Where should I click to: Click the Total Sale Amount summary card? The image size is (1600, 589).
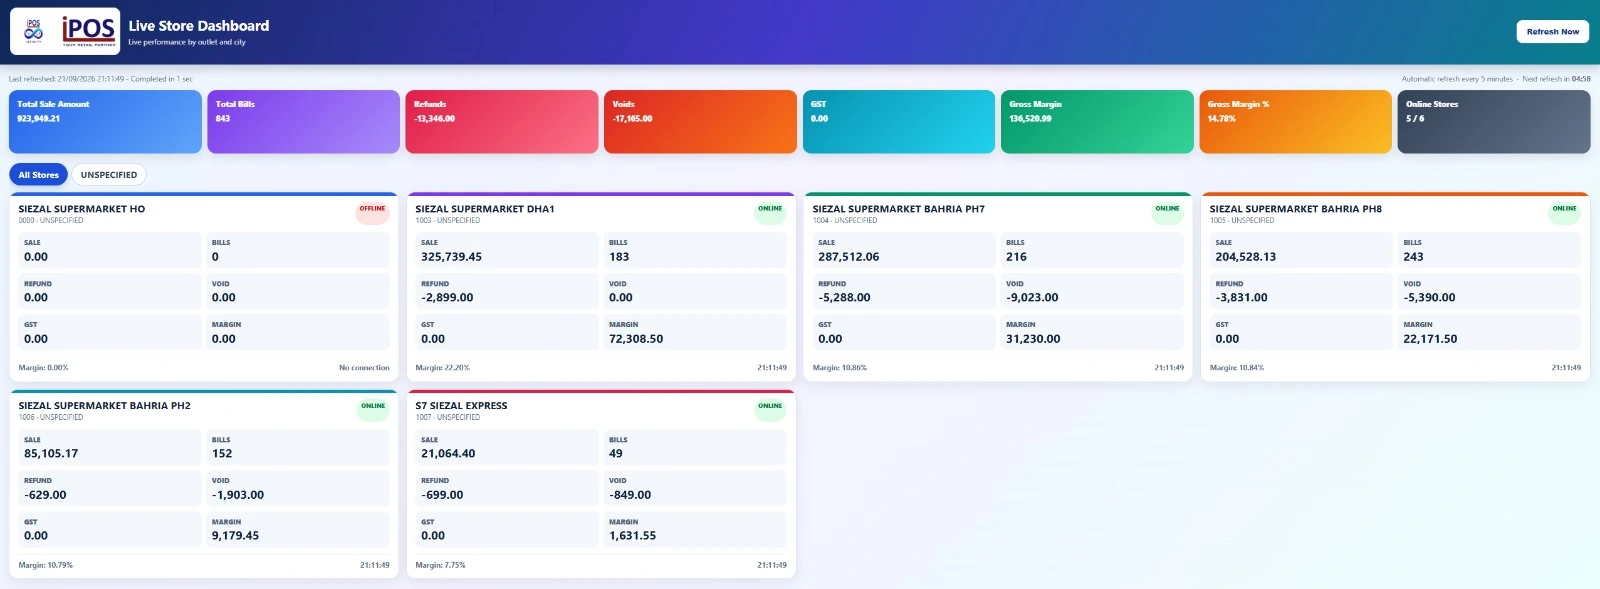[x=105, y=122]
